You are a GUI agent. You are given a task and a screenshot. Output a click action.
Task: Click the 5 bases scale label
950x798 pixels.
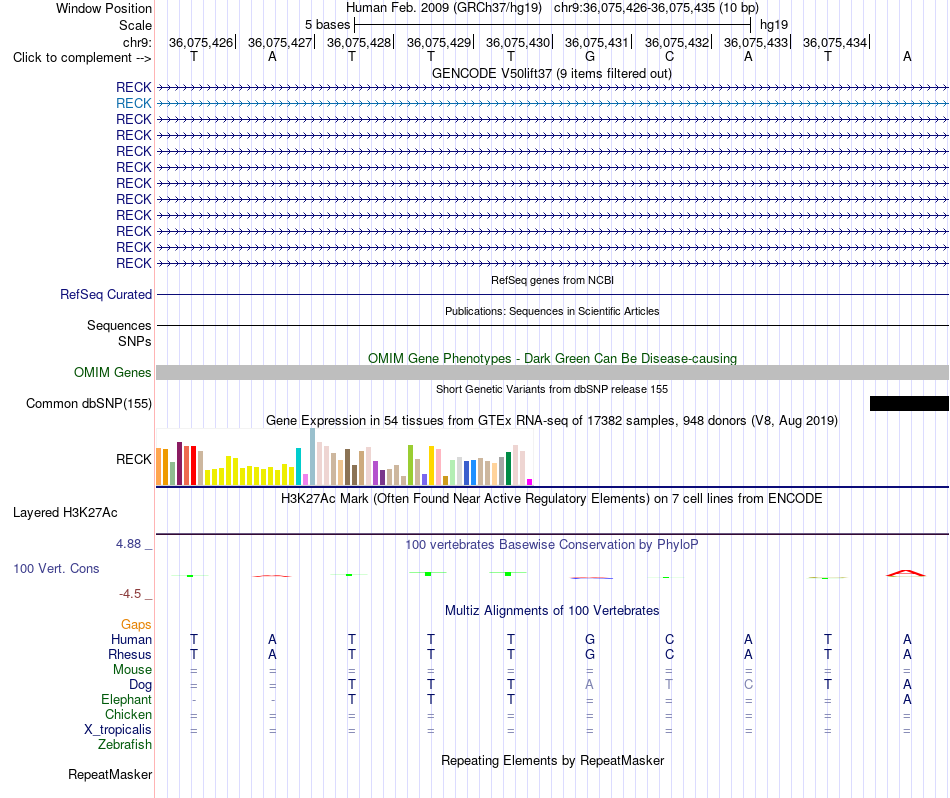click(x=327, y=25)
